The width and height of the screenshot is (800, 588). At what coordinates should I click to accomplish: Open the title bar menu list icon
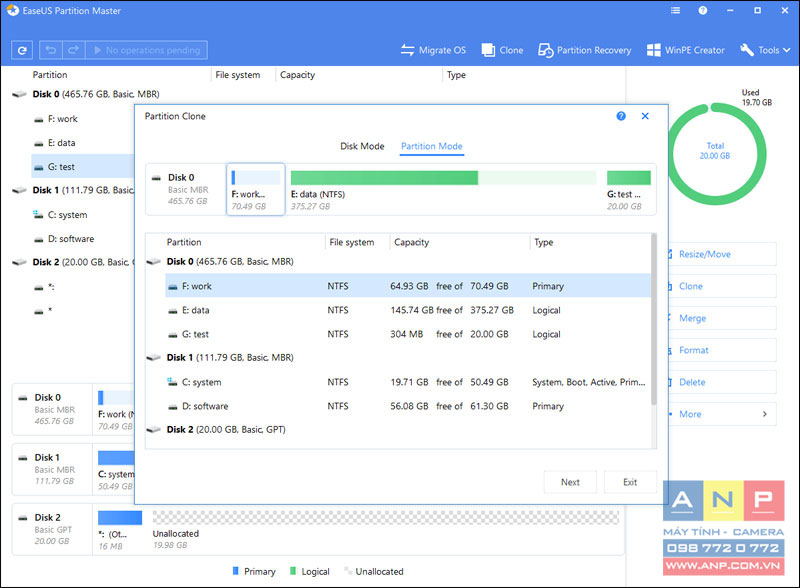pos(676,10)
